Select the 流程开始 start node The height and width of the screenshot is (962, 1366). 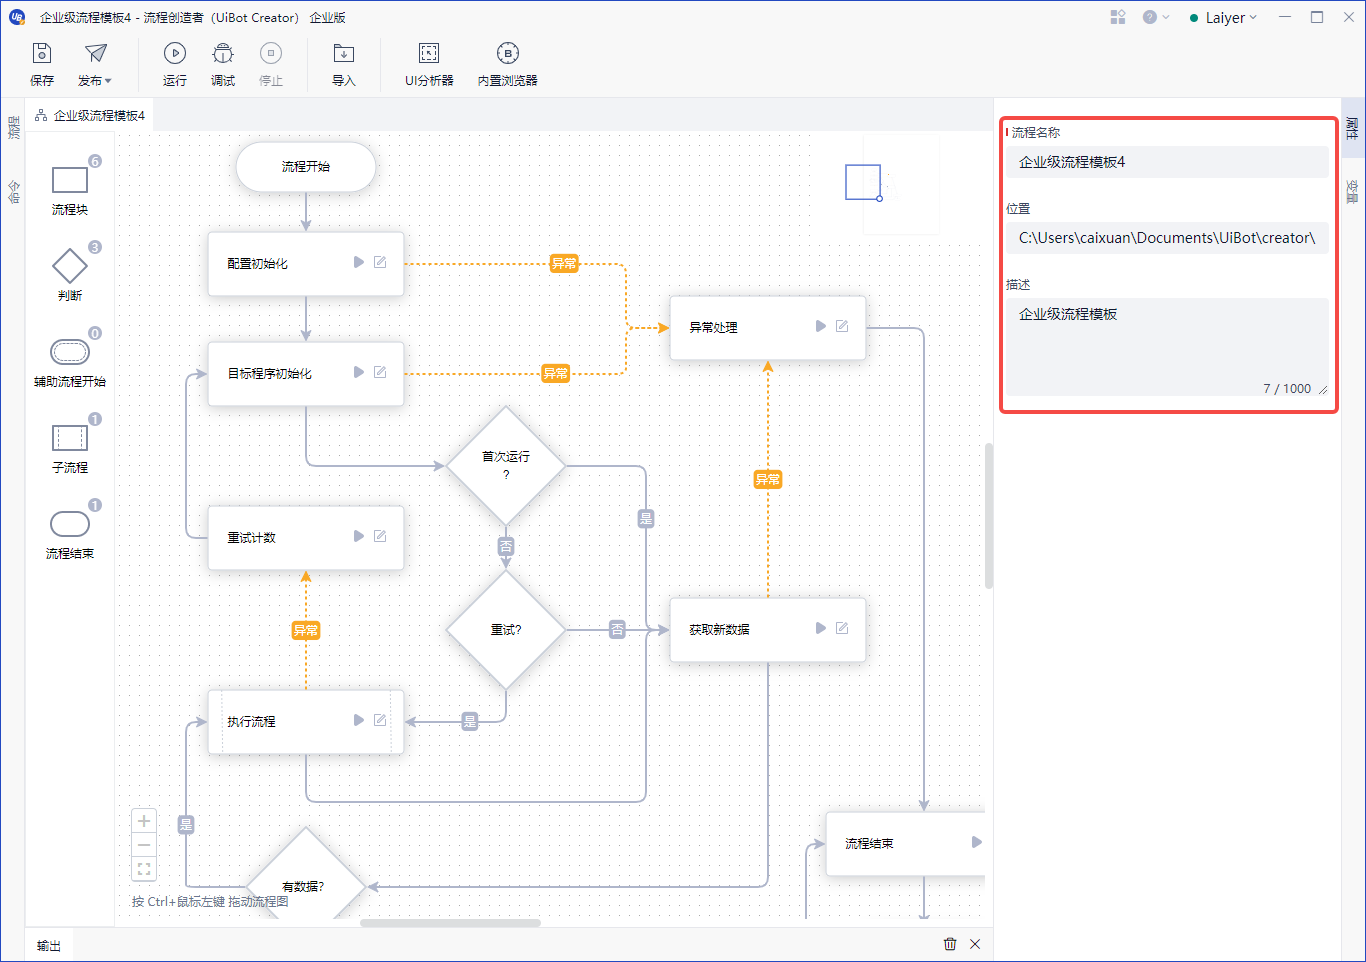tap(306, 167)
